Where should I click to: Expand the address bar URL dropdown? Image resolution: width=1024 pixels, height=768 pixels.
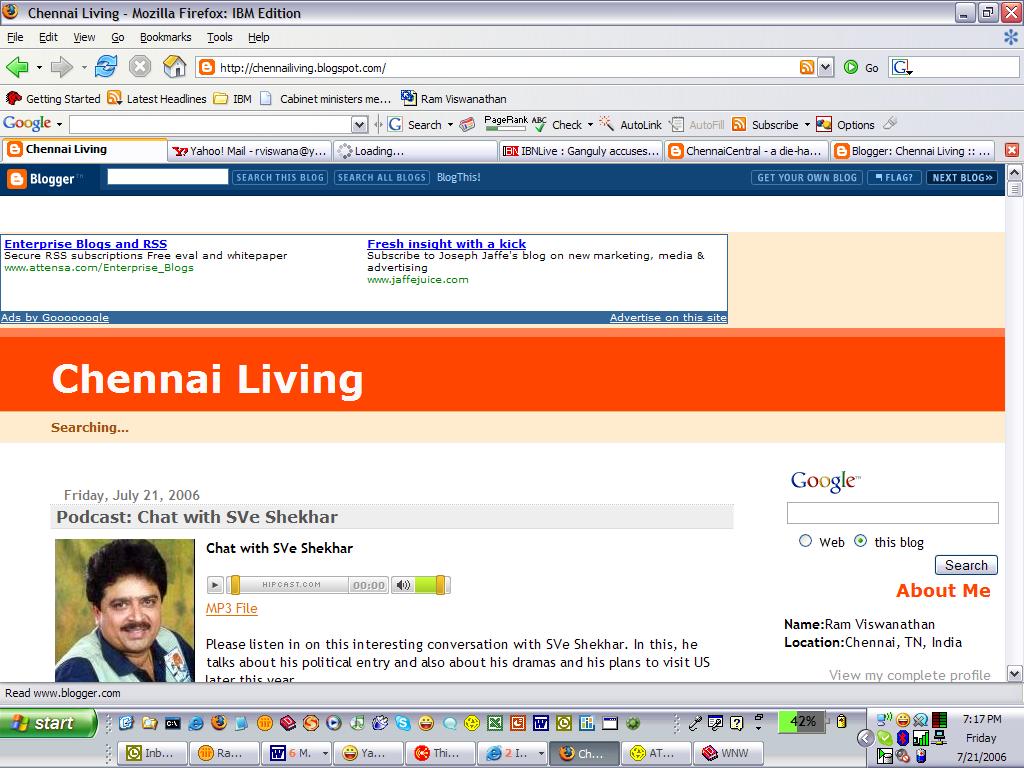(825, 67)
